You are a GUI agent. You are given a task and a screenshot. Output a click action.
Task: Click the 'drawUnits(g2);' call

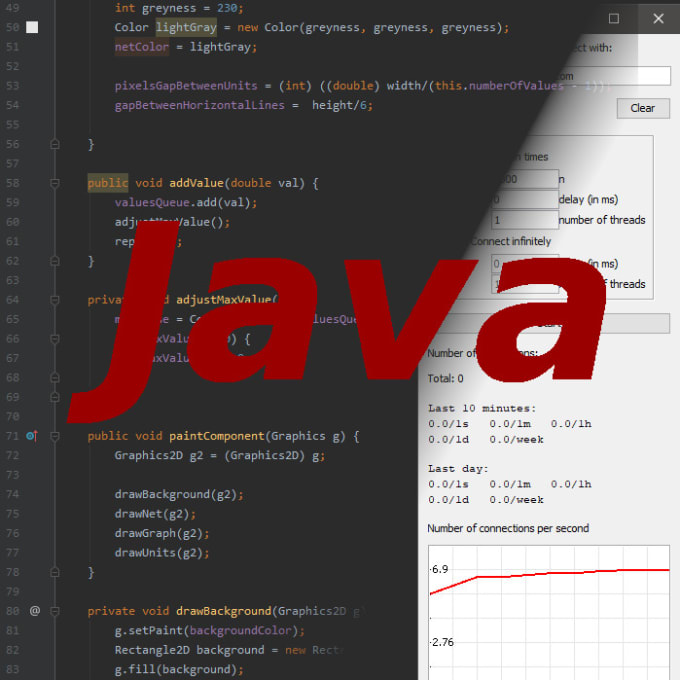[x=162, y=552]
